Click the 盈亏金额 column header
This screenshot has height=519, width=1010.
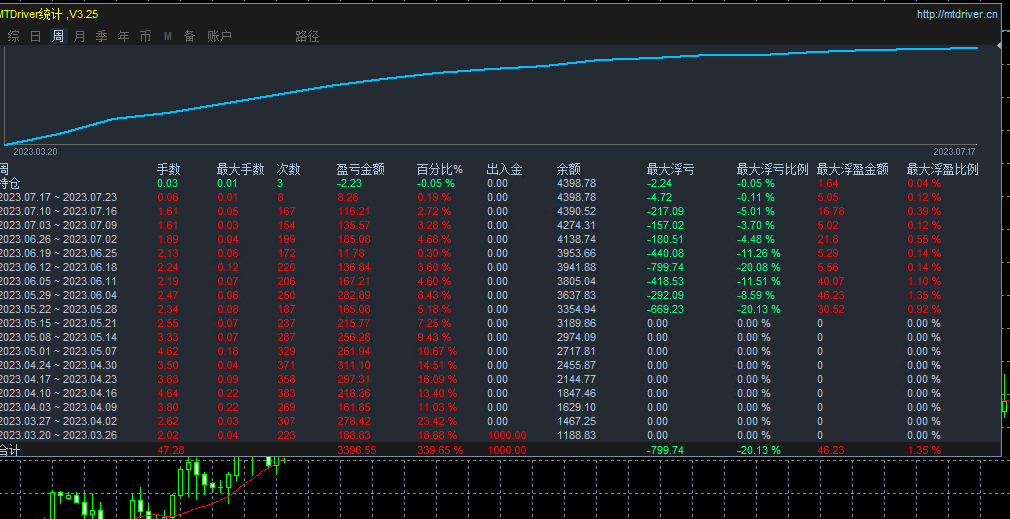(361, 169)
